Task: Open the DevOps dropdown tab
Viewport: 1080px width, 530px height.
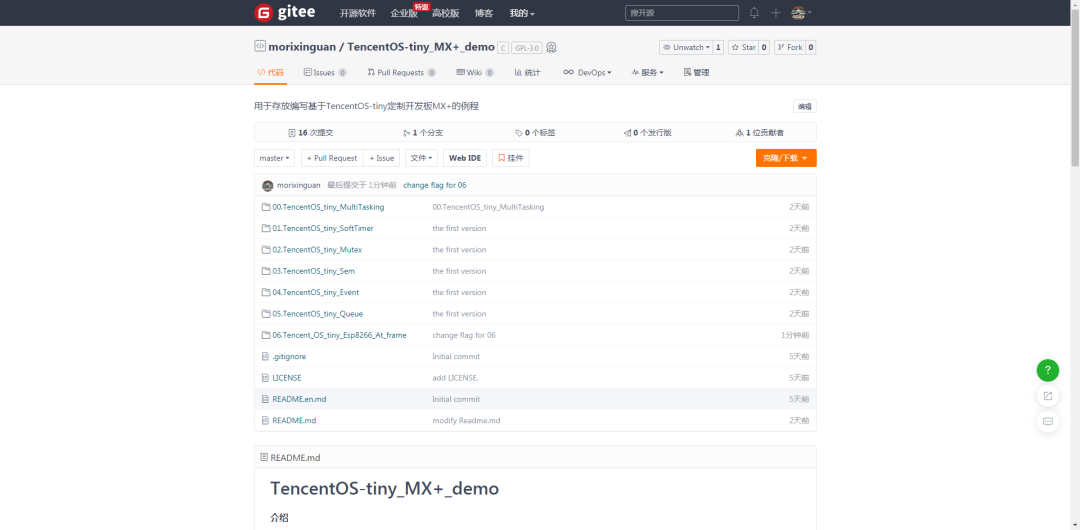Action: [587, 72]
